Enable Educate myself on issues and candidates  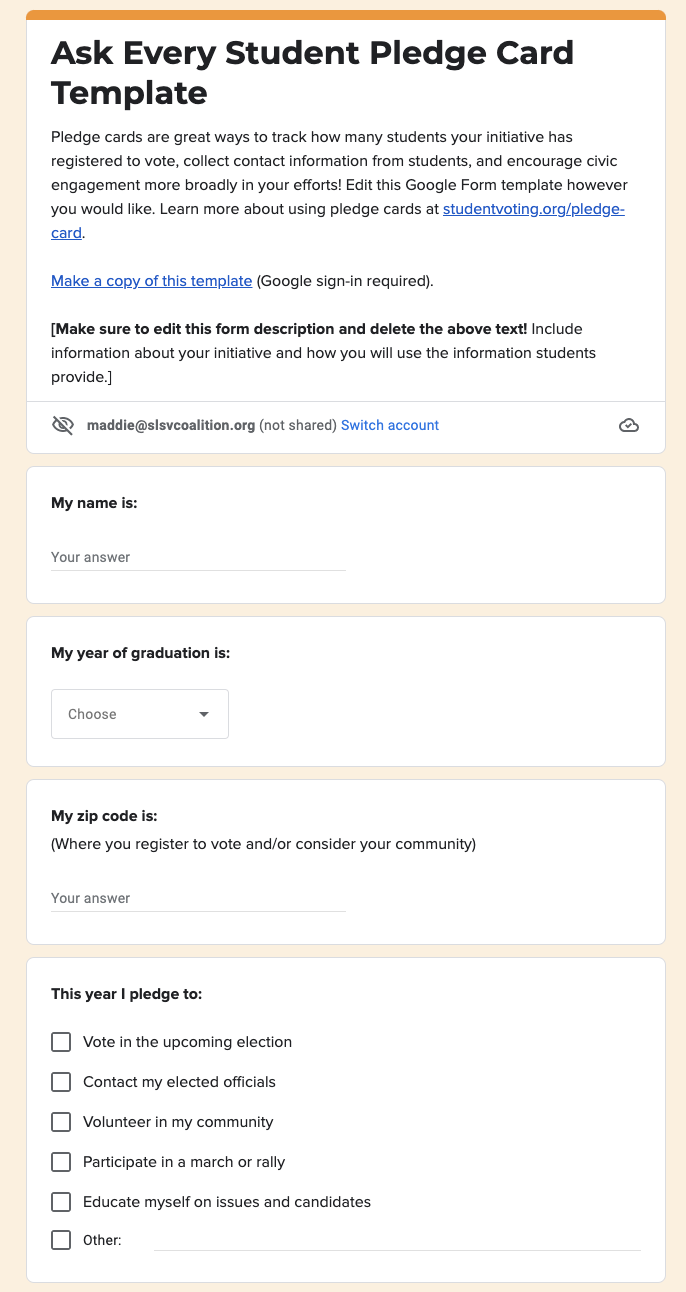[61, 1202]
